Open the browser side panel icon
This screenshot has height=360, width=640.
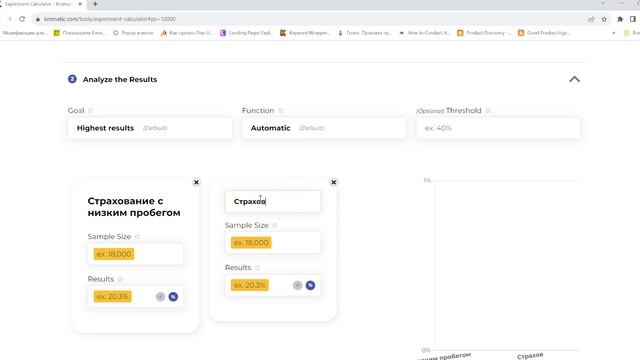(633, 19)
